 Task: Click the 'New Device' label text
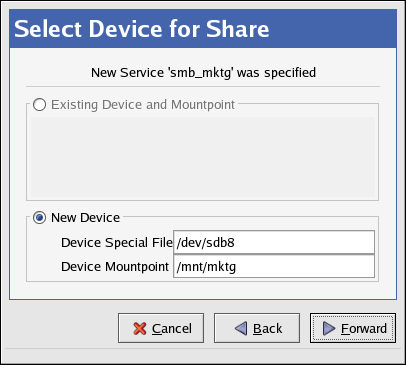85,218
